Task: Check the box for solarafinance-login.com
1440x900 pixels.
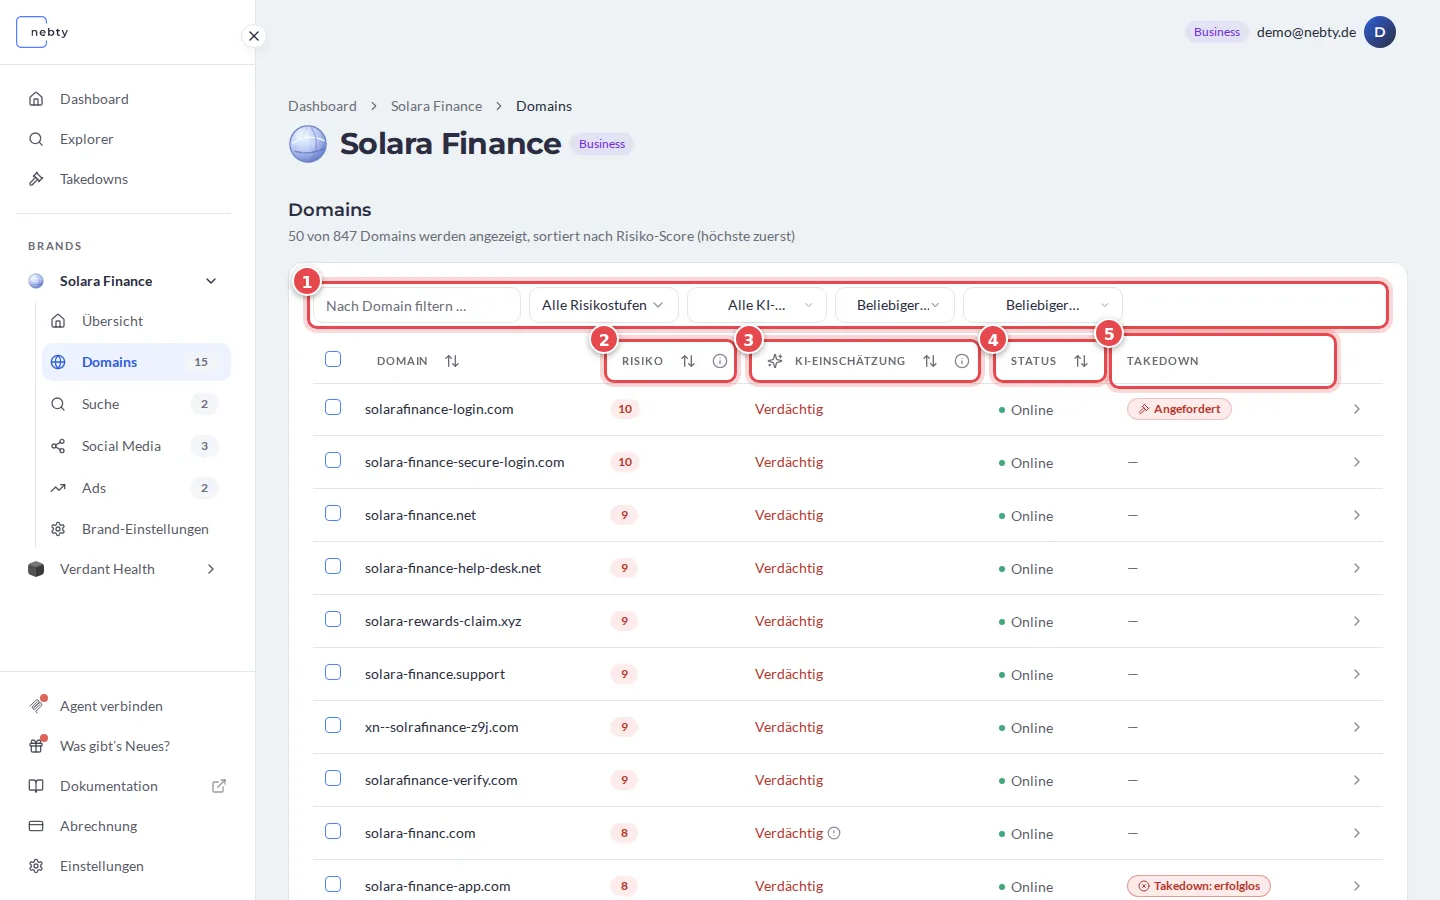Action: [x=333, y=407]
